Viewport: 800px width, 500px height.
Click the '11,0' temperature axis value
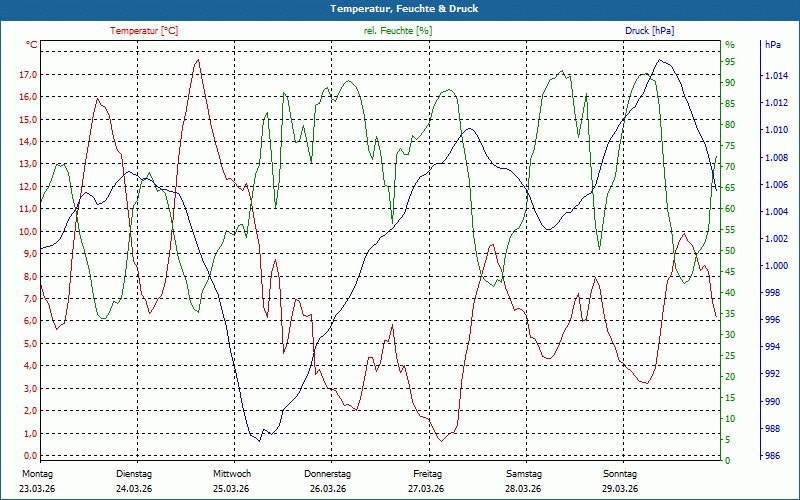(28, 209)
